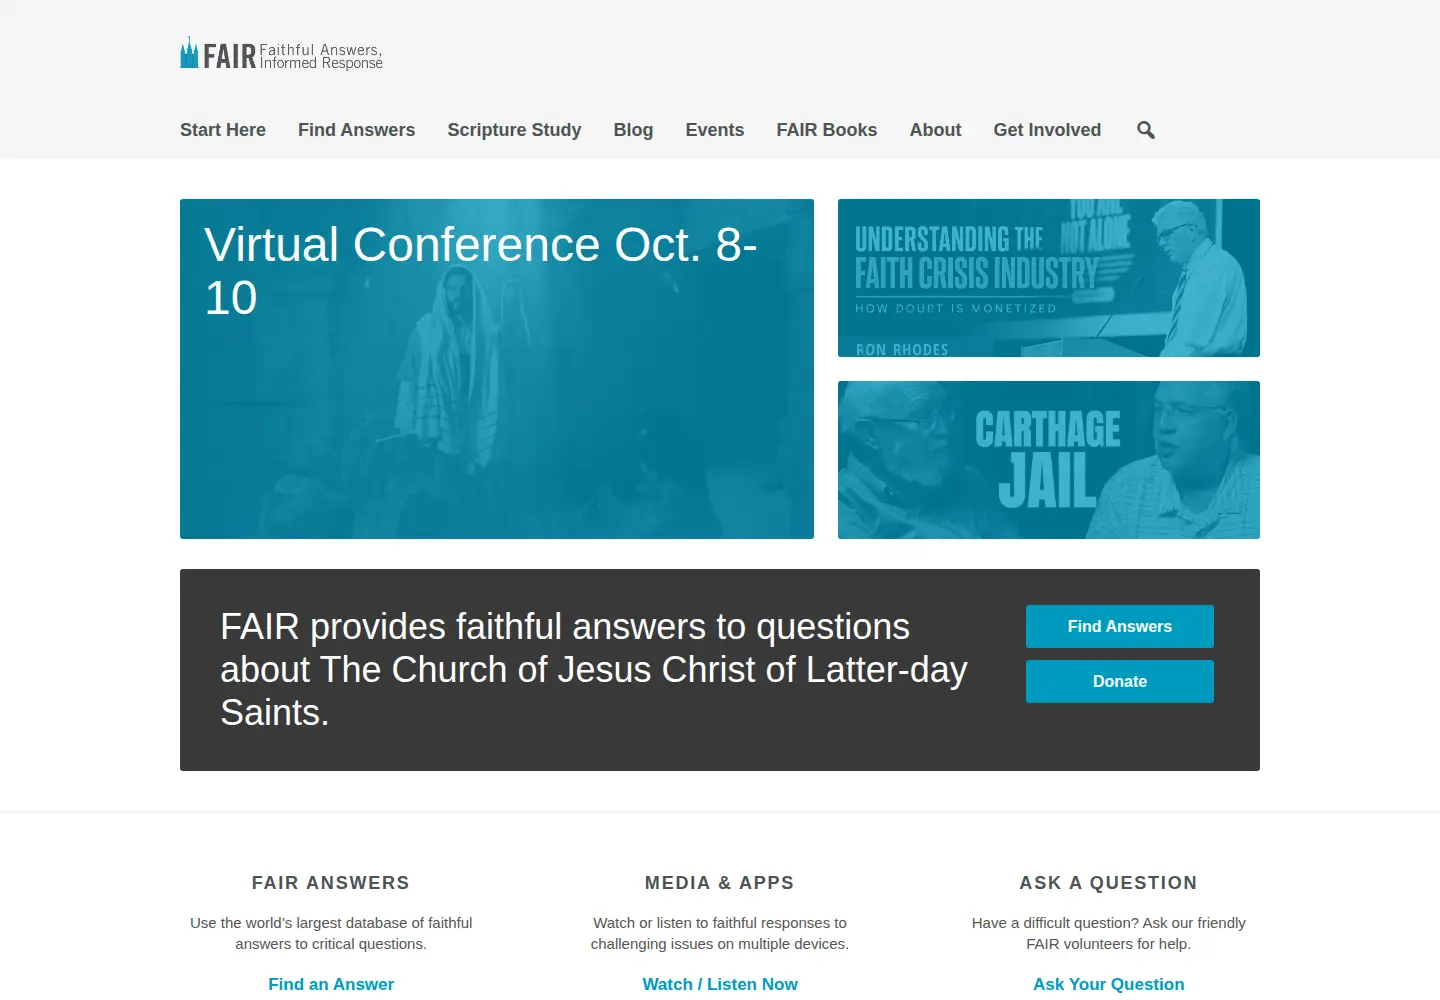Viewport: 1440px width, 1000px height.
Task: Click the ASK A QUESTION heading
Action: [x=1108, y=883]
